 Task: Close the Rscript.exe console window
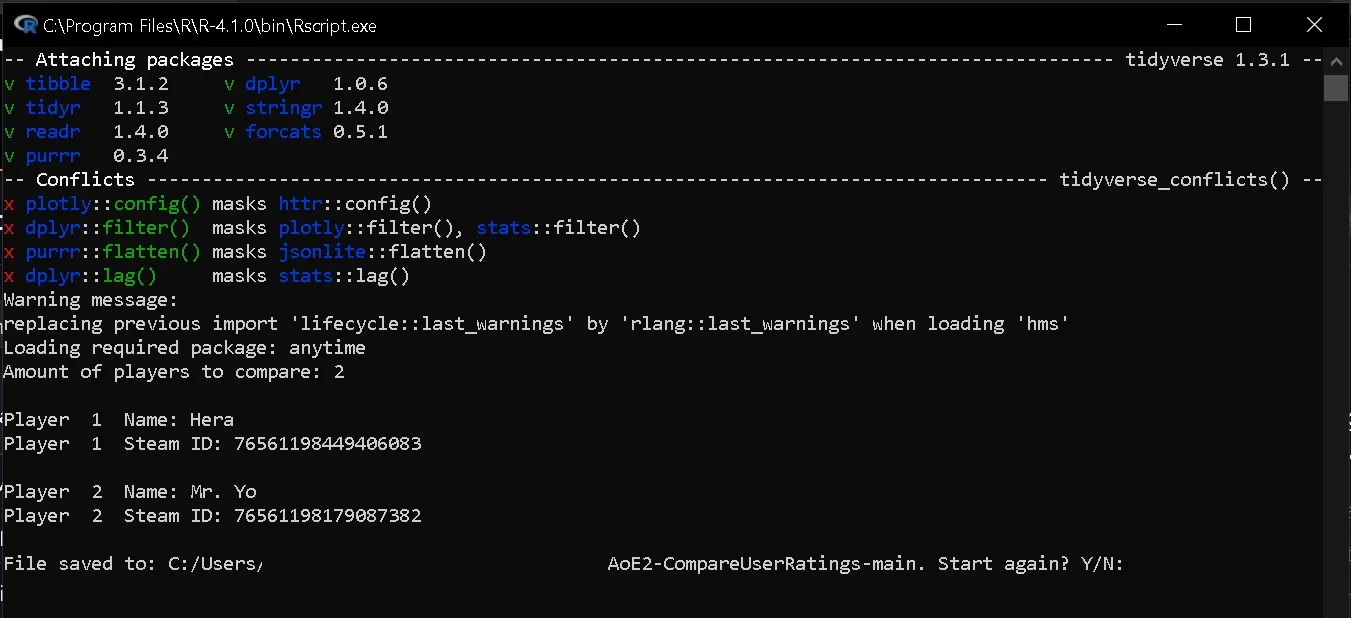(1314, 25)
